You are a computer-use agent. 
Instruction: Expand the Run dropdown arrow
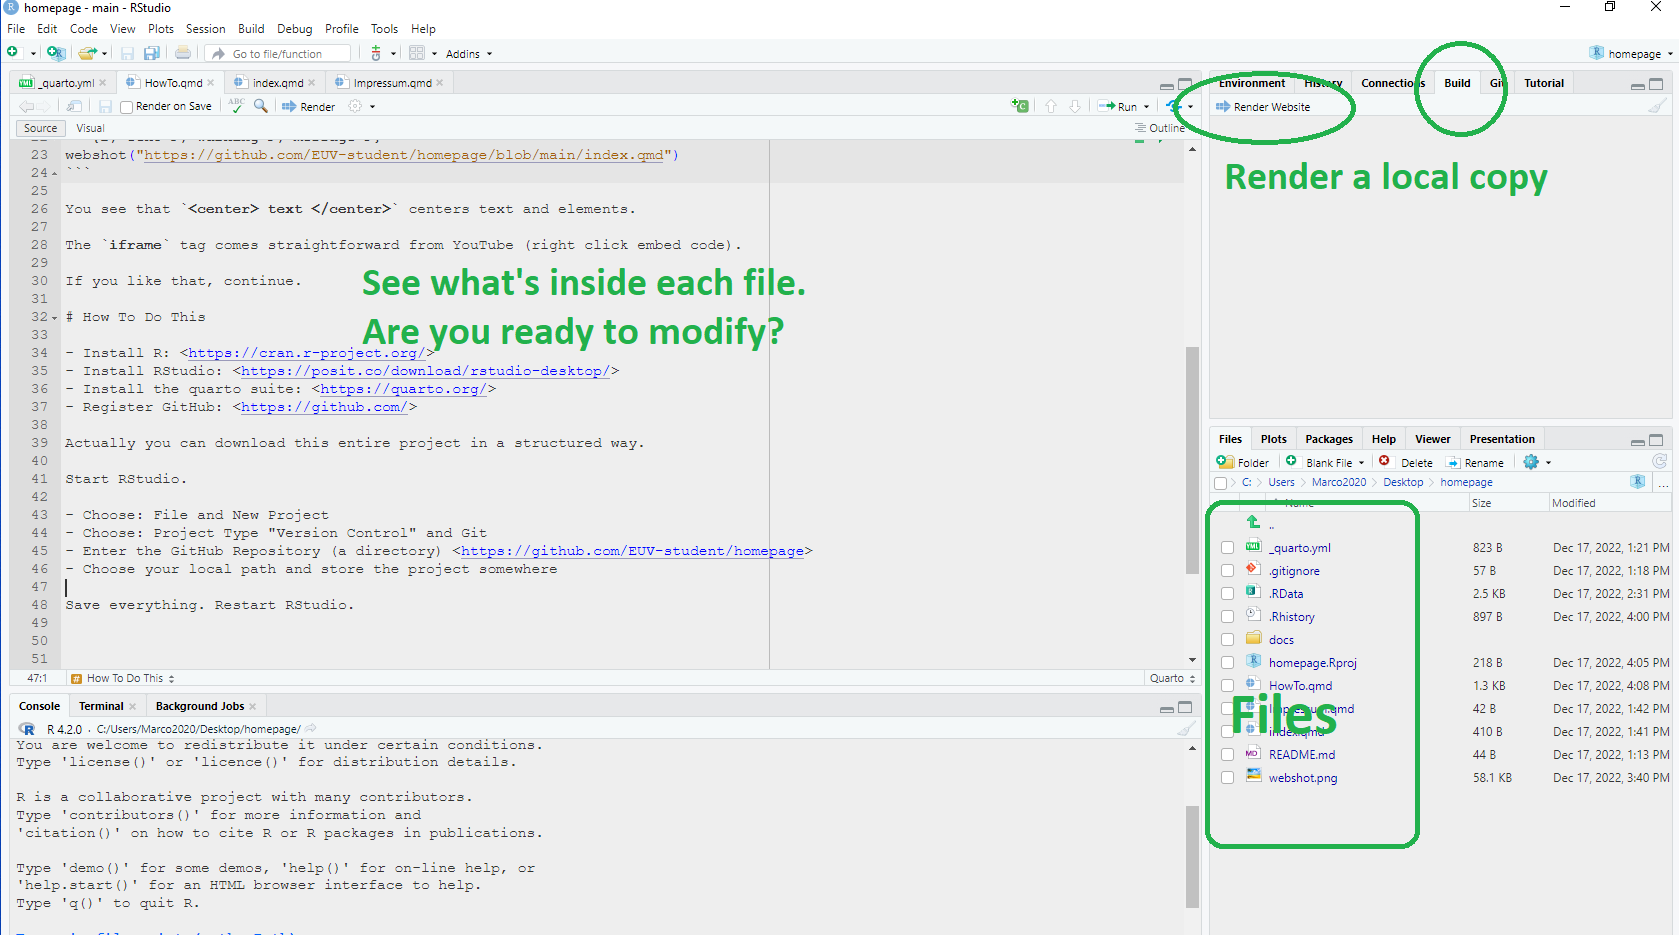(1147, 107)
